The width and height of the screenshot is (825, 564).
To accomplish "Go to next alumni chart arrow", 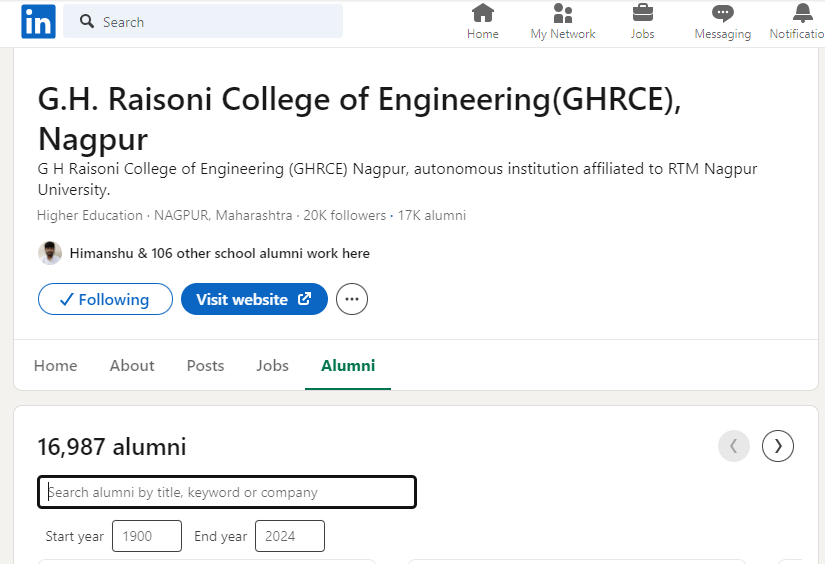I will 778,446.
